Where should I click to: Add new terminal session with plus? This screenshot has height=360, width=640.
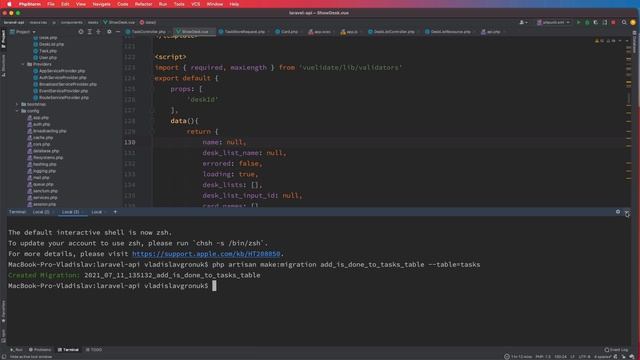pyautogui.click(x=115, y=212)
